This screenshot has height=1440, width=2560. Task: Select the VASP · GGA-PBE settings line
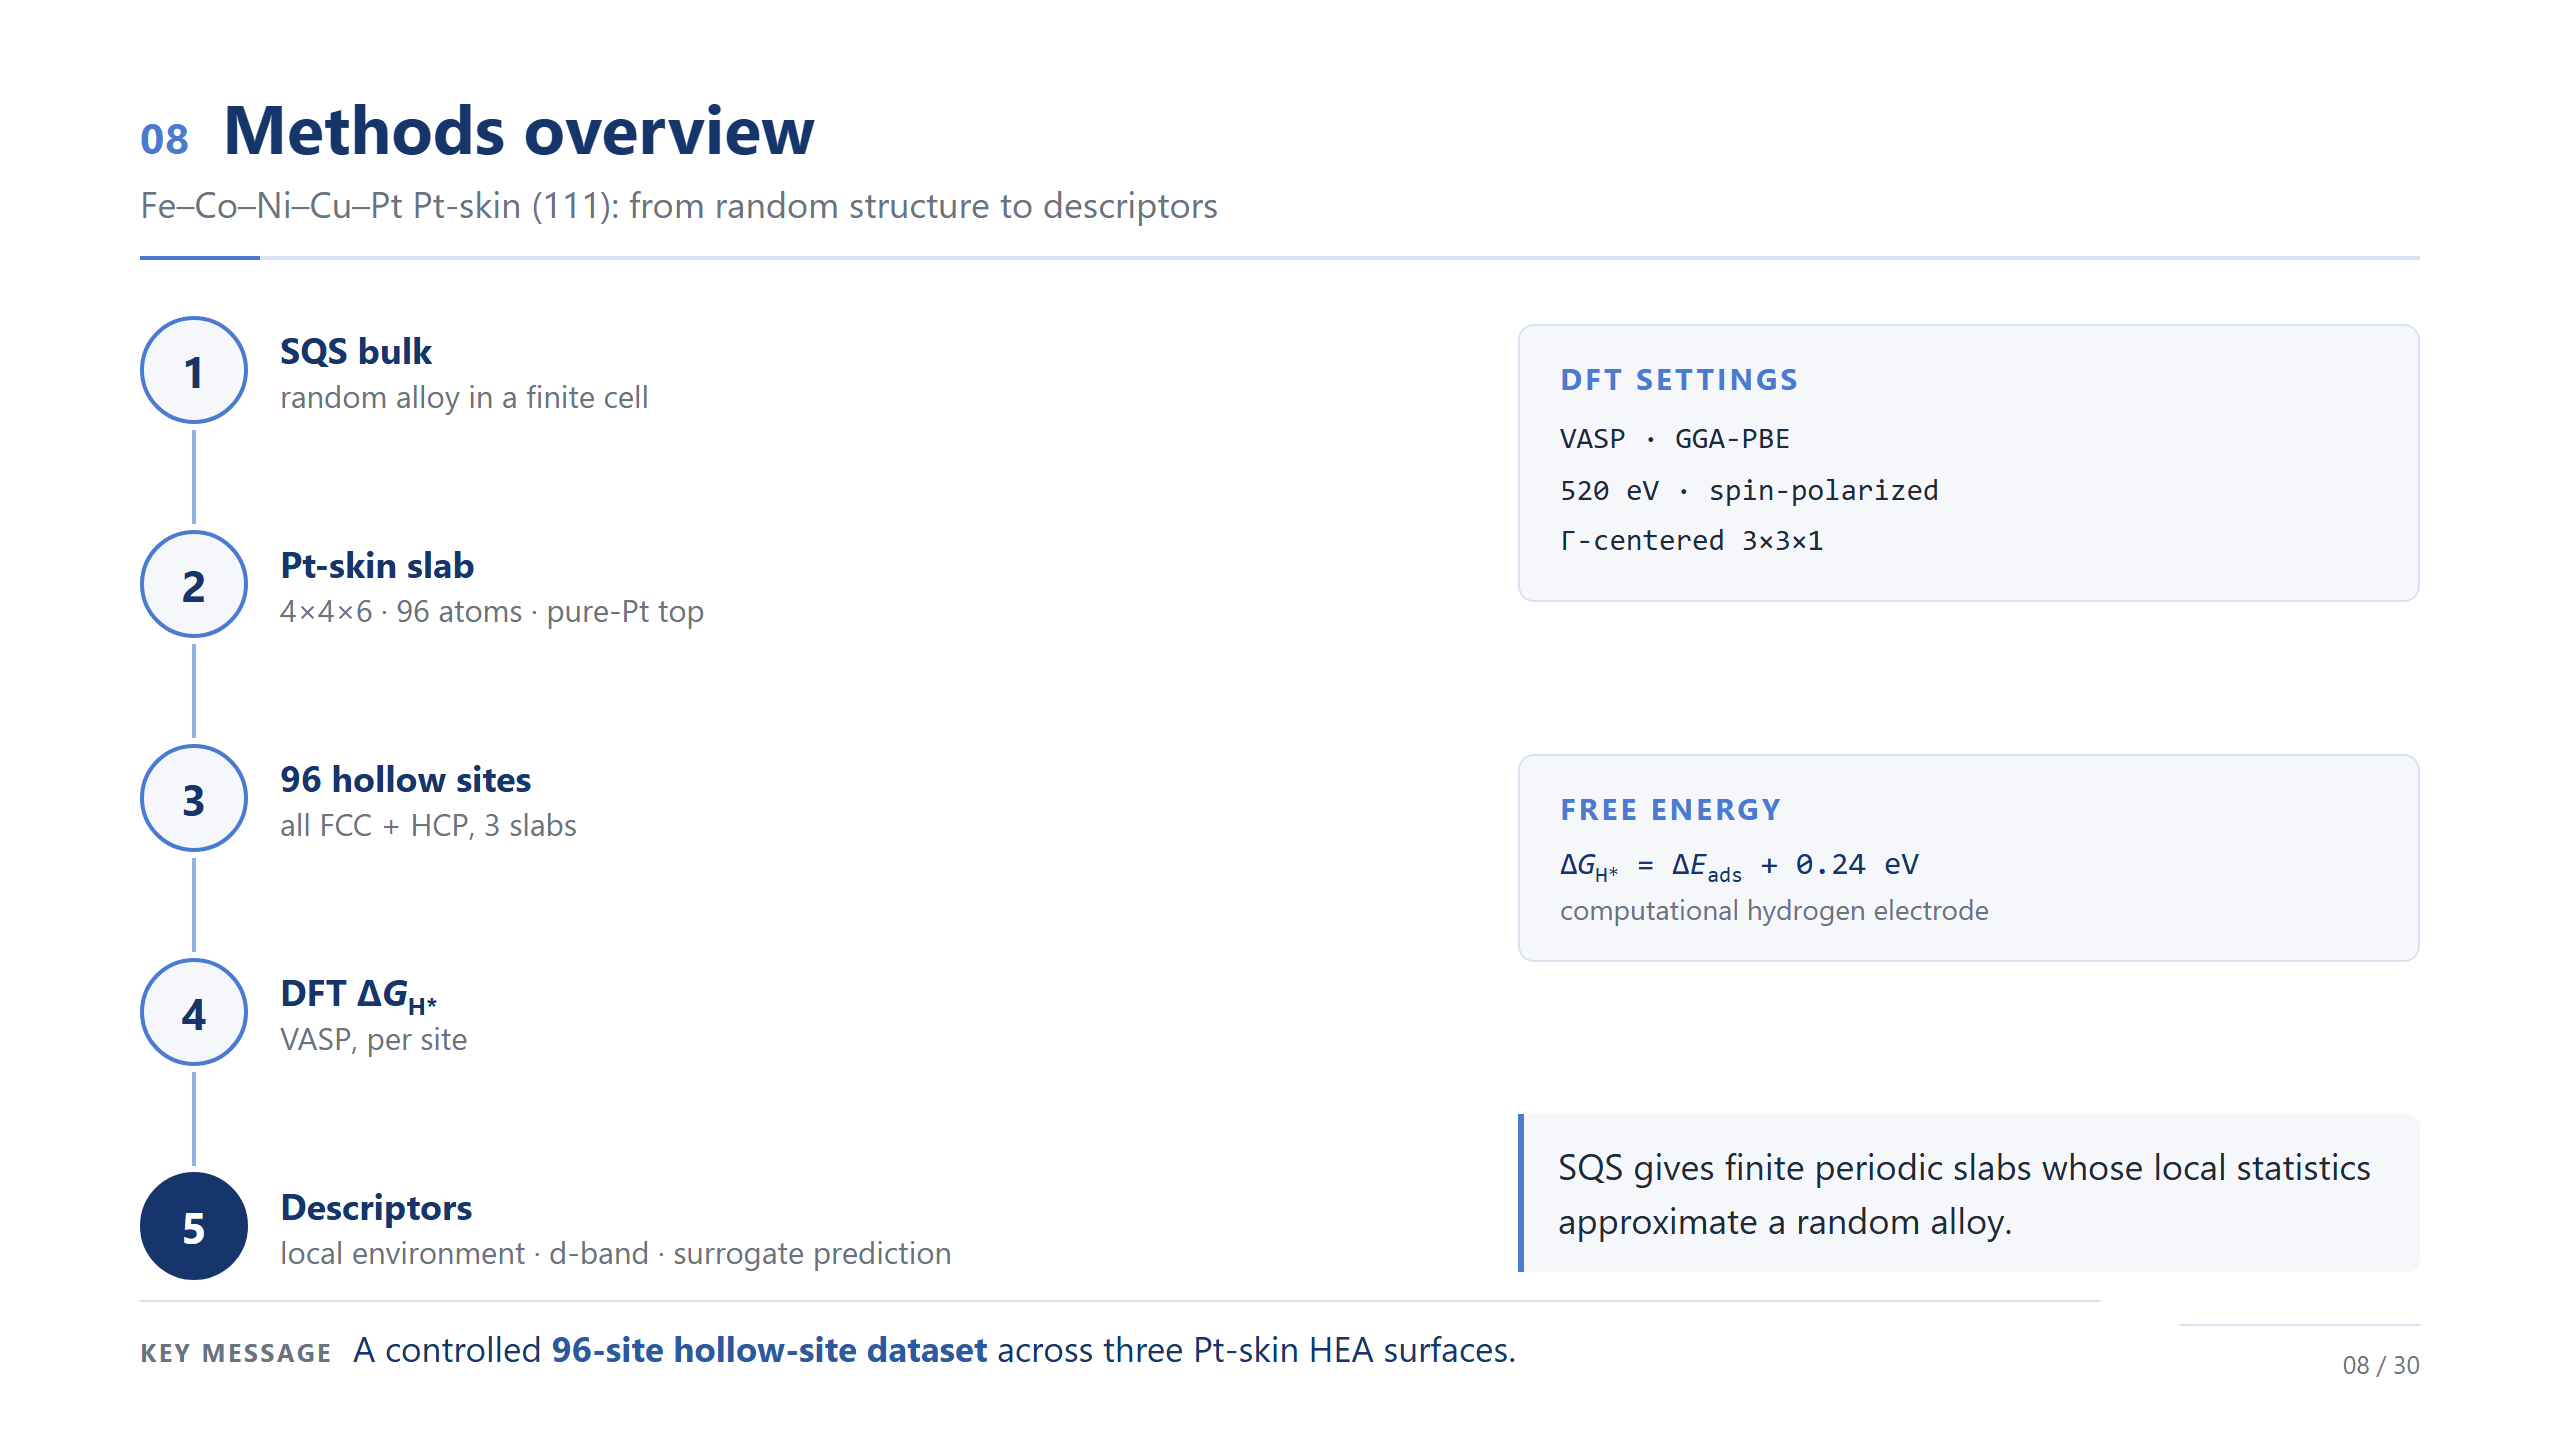coord(1675,439)
